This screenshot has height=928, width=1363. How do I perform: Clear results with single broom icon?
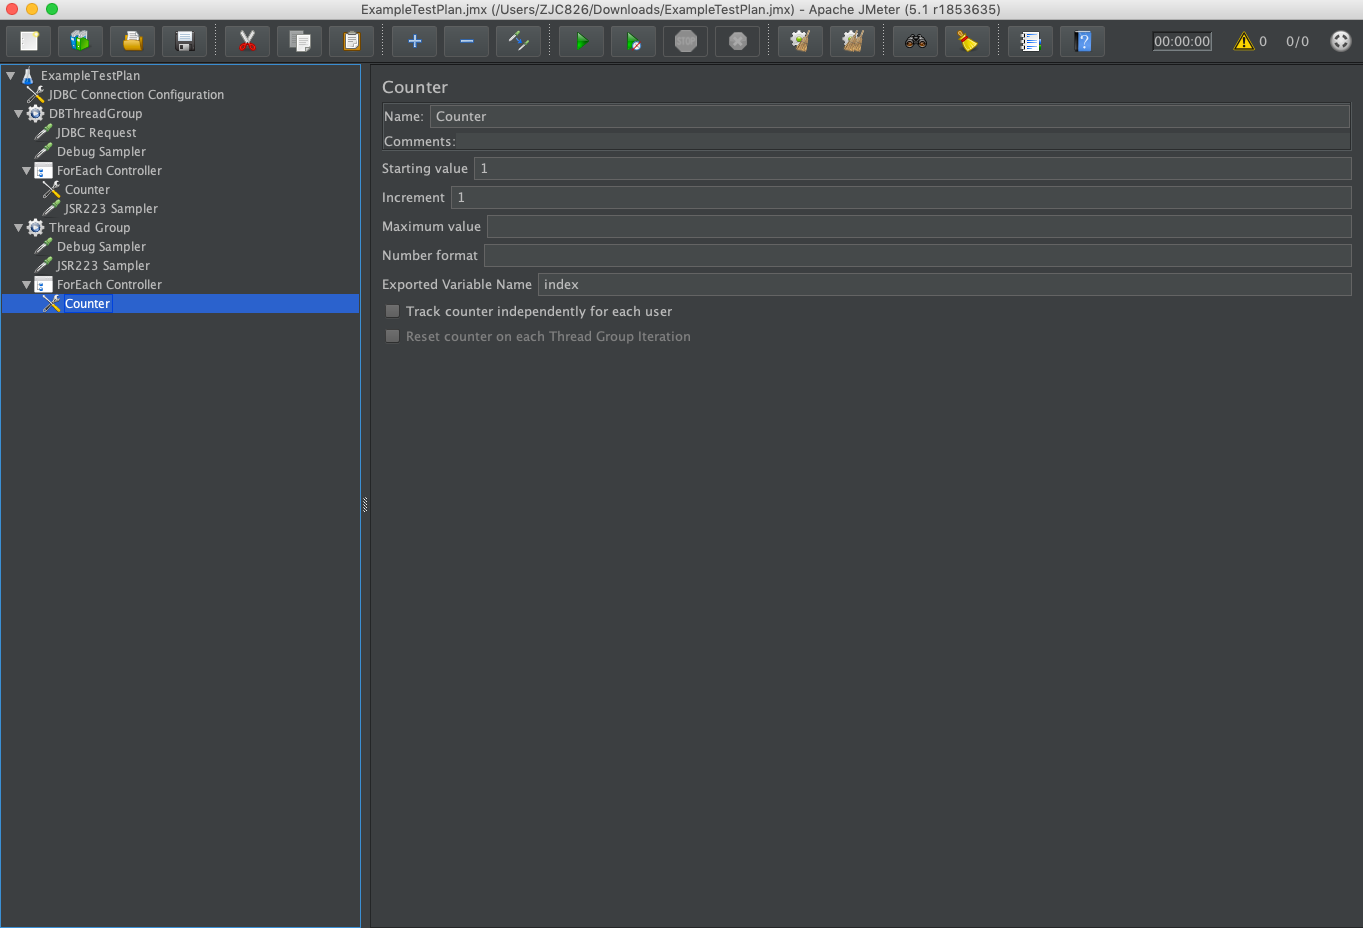click(800, 41)
